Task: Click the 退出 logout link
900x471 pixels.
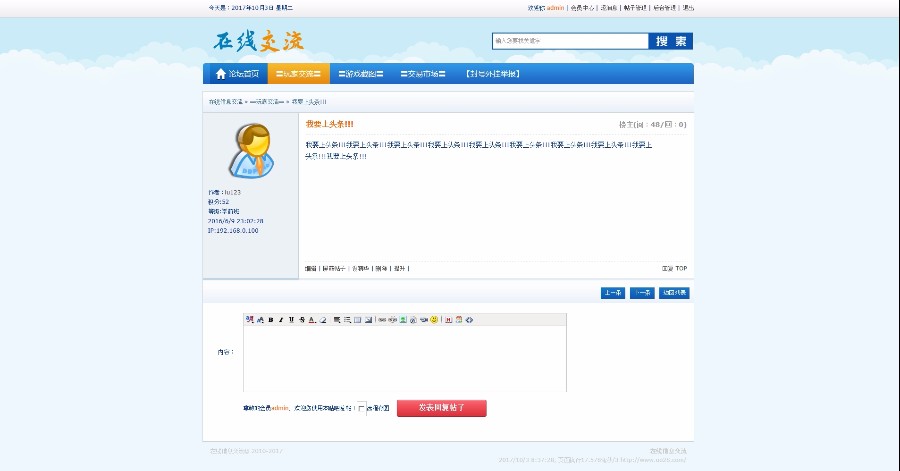Action: [688, 8]
